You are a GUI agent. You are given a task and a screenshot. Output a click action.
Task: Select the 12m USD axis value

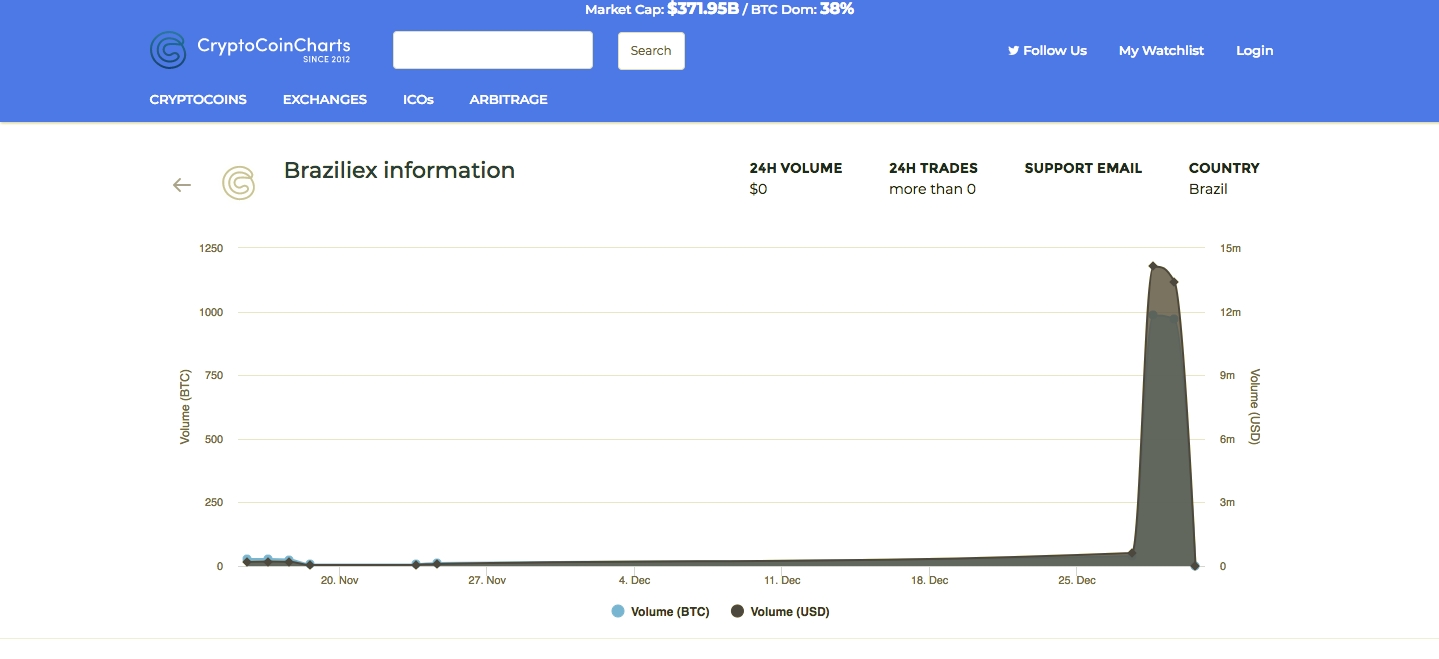click(x=1230, y=312)
